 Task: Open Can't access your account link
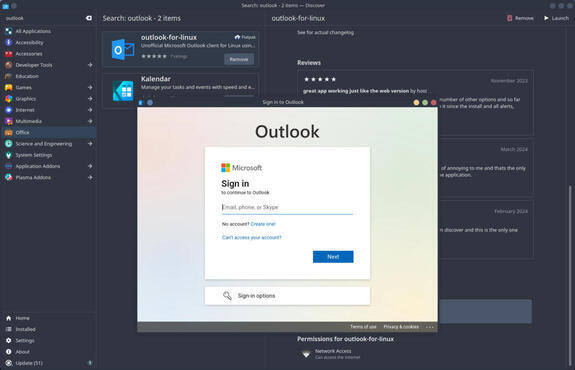click(x=252, y=237)
